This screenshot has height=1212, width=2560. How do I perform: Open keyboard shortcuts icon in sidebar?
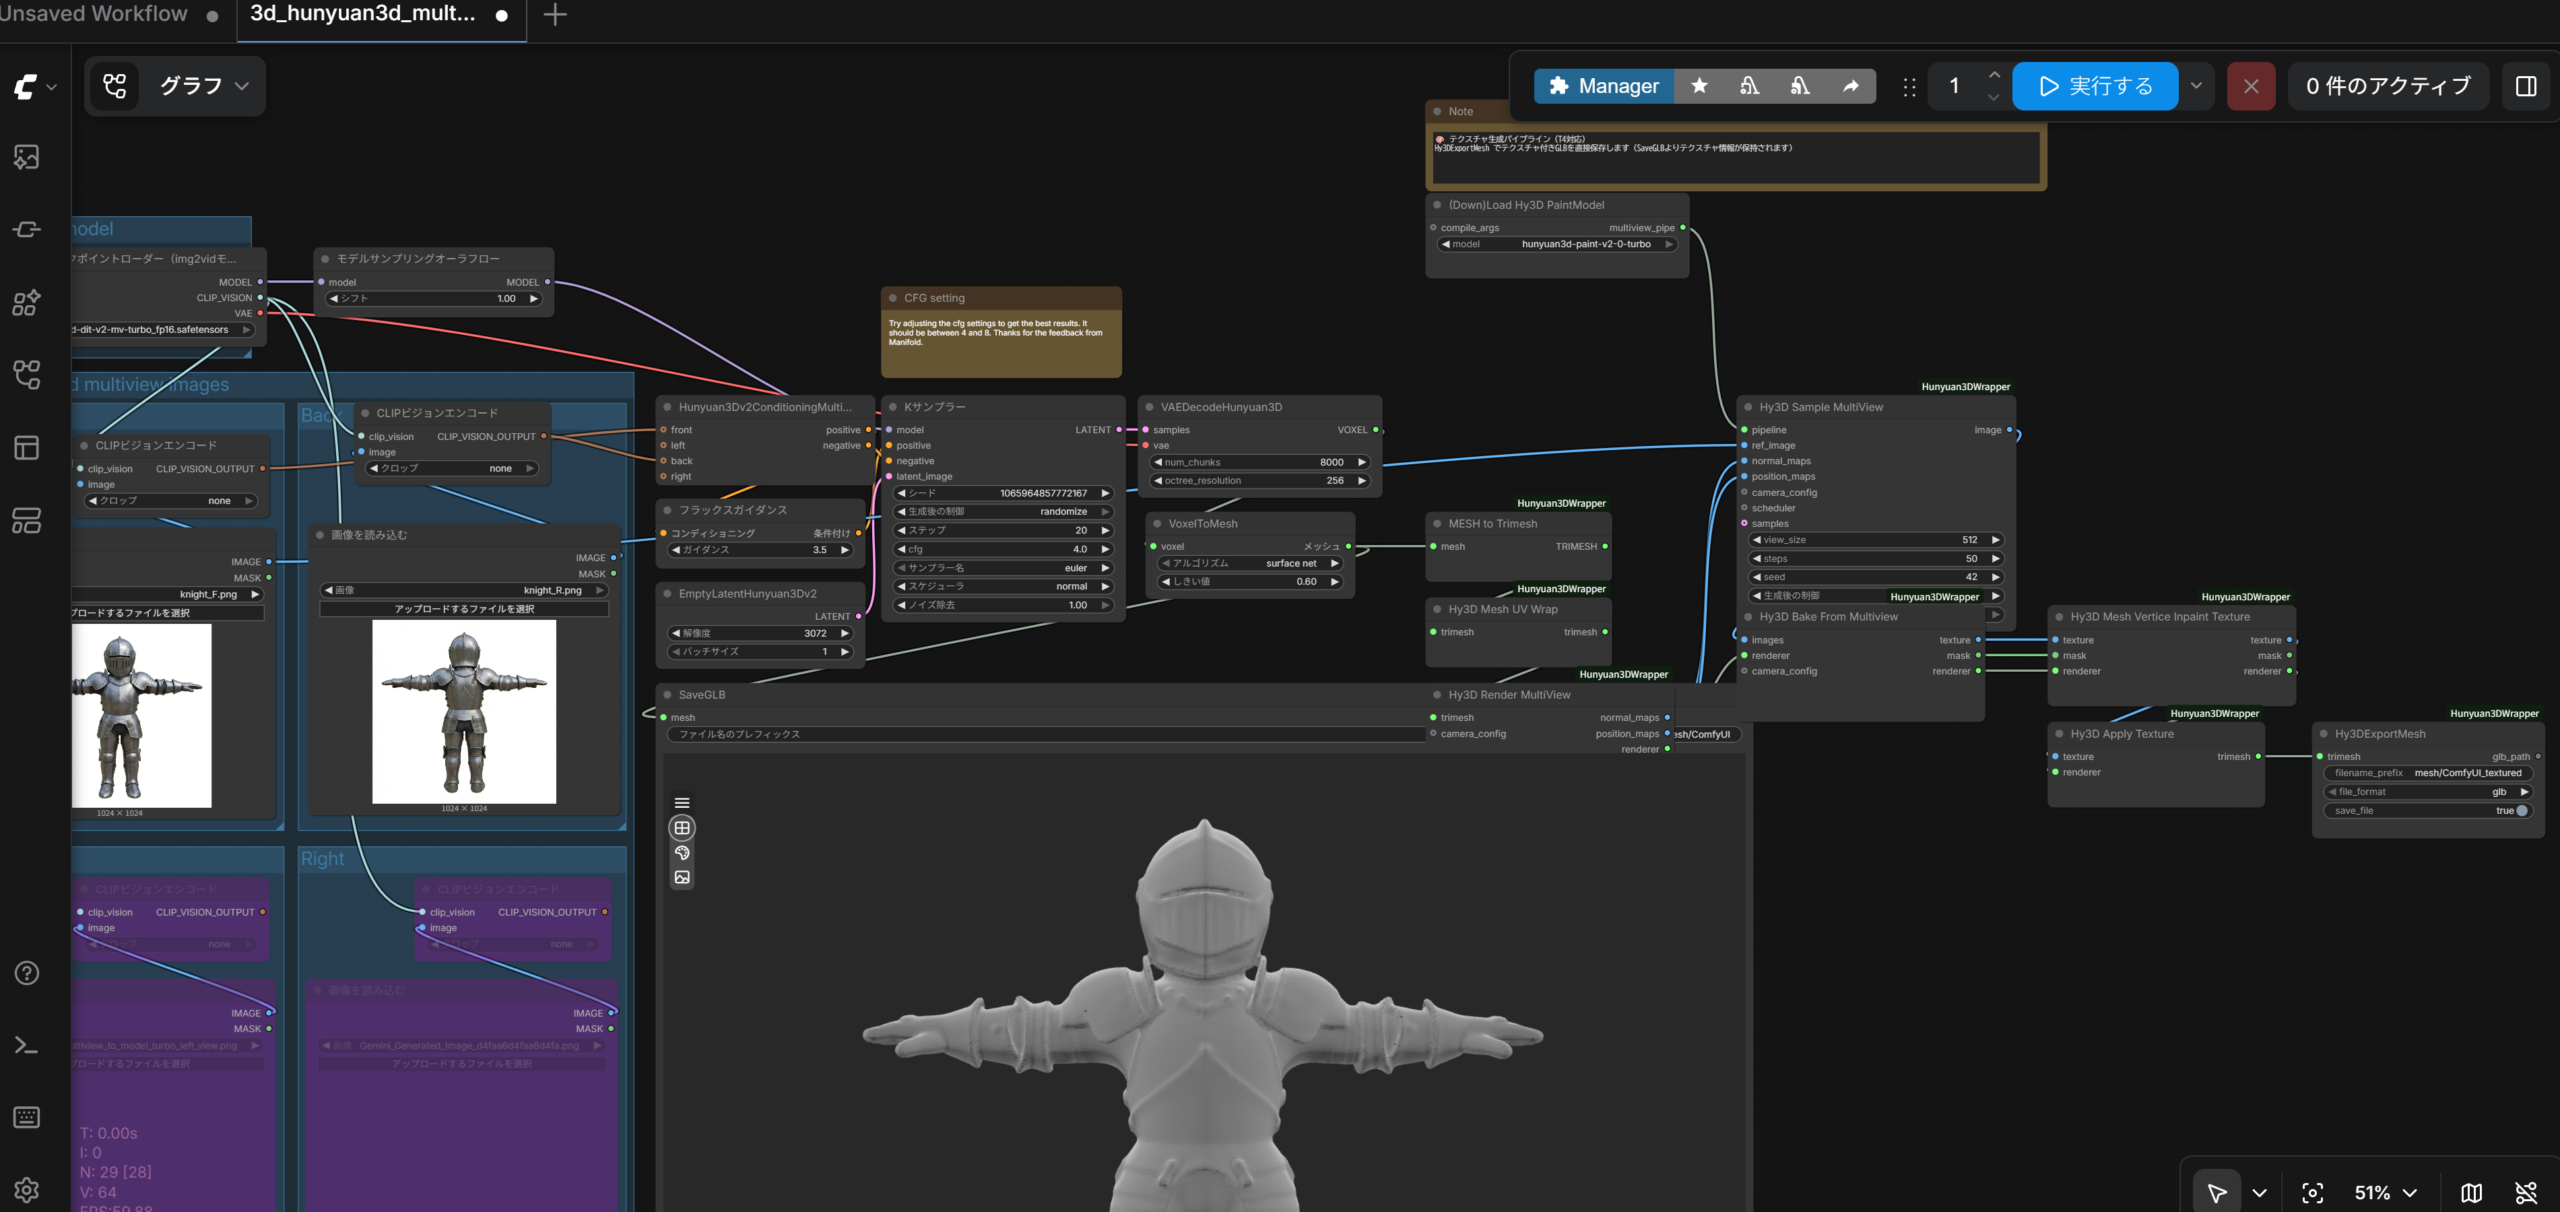tap(27, 1117)
